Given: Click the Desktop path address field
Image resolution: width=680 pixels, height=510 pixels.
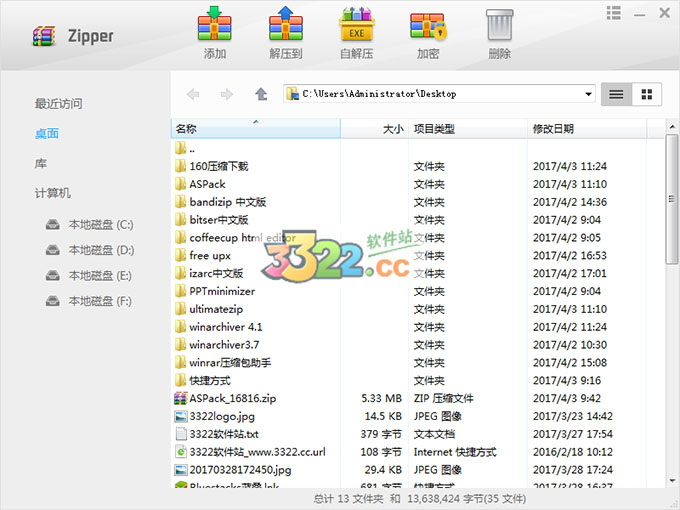Looking at the screenshot, I should click(x=439, y=94).
